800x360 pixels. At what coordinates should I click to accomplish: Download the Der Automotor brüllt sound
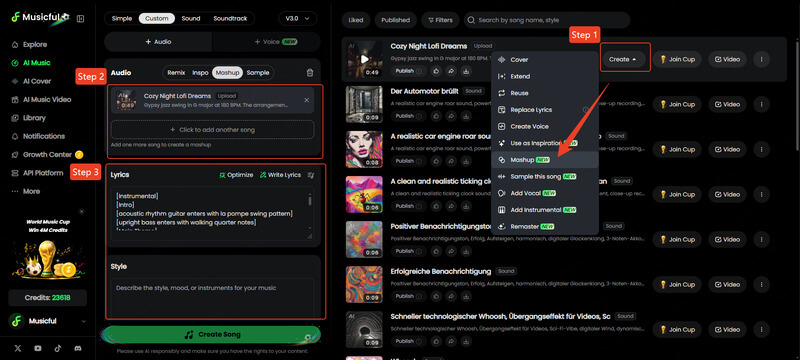[465, 116]
